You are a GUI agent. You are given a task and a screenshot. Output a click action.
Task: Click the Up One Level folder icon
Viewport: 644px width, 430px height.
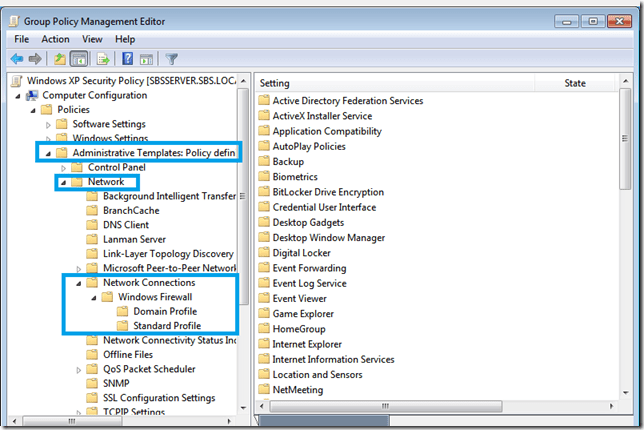pos(59,59)
